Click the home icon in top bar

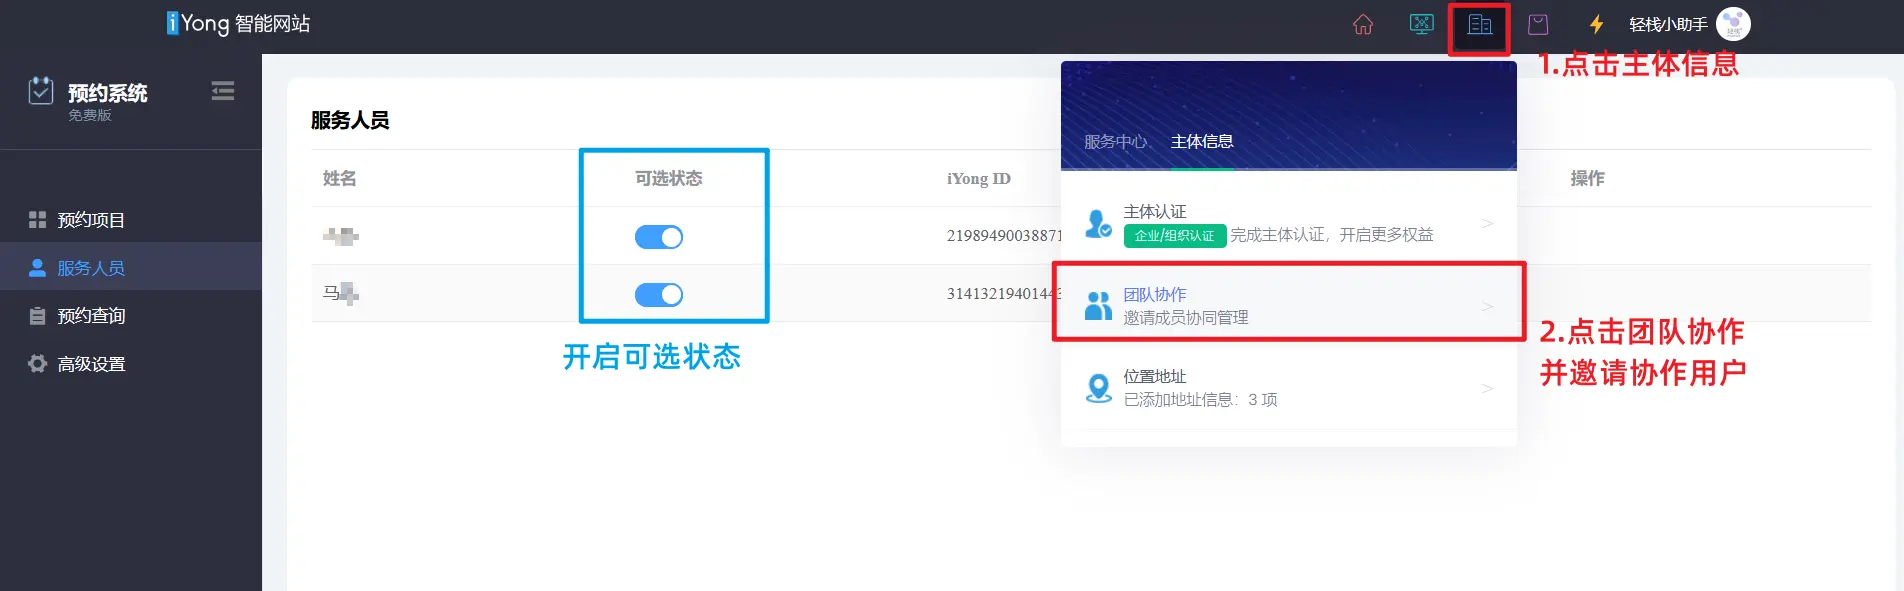coord(1363,25)
